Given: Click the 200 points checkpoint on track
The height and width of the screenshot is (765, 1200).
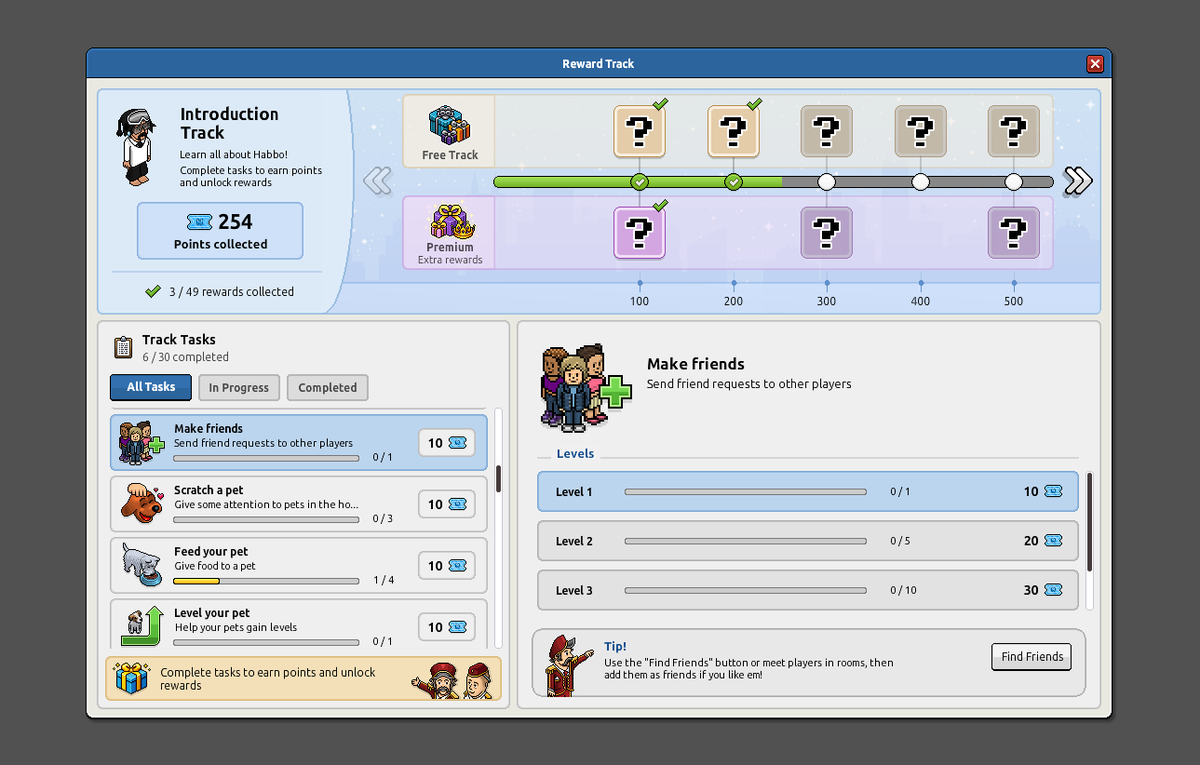Looking at the screenshot, I should coord(734,182).
